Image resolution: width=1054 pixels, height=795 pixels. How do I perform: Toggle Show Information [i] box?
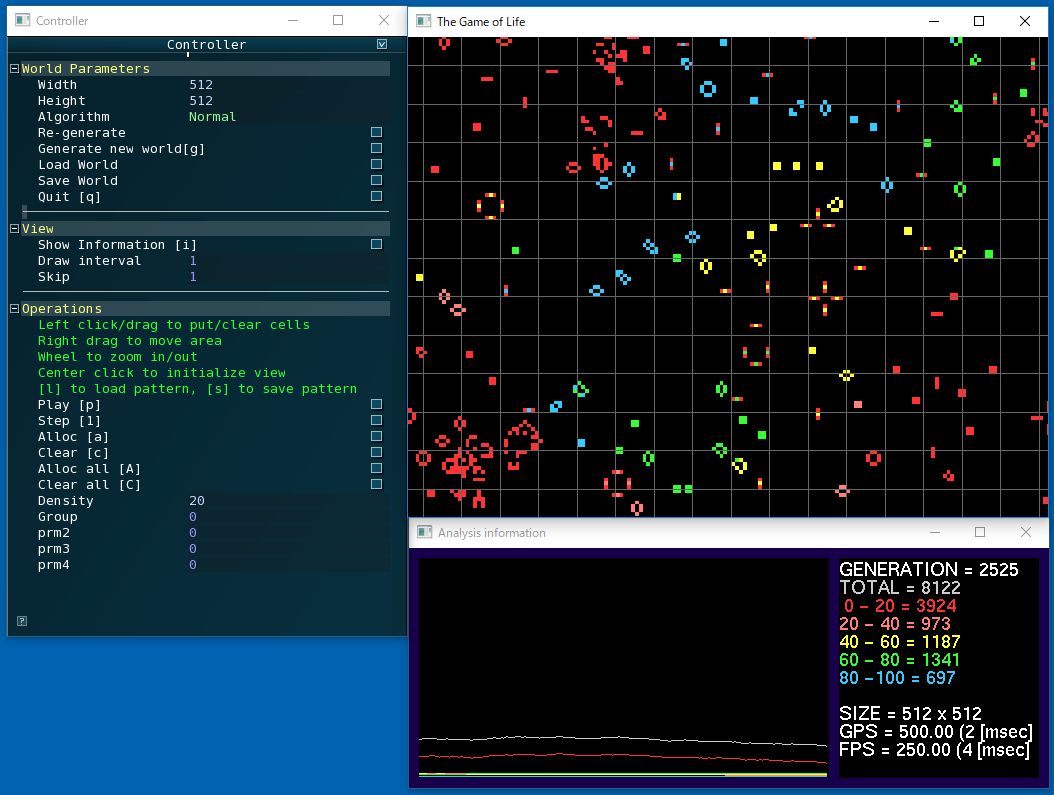point(376,245)
